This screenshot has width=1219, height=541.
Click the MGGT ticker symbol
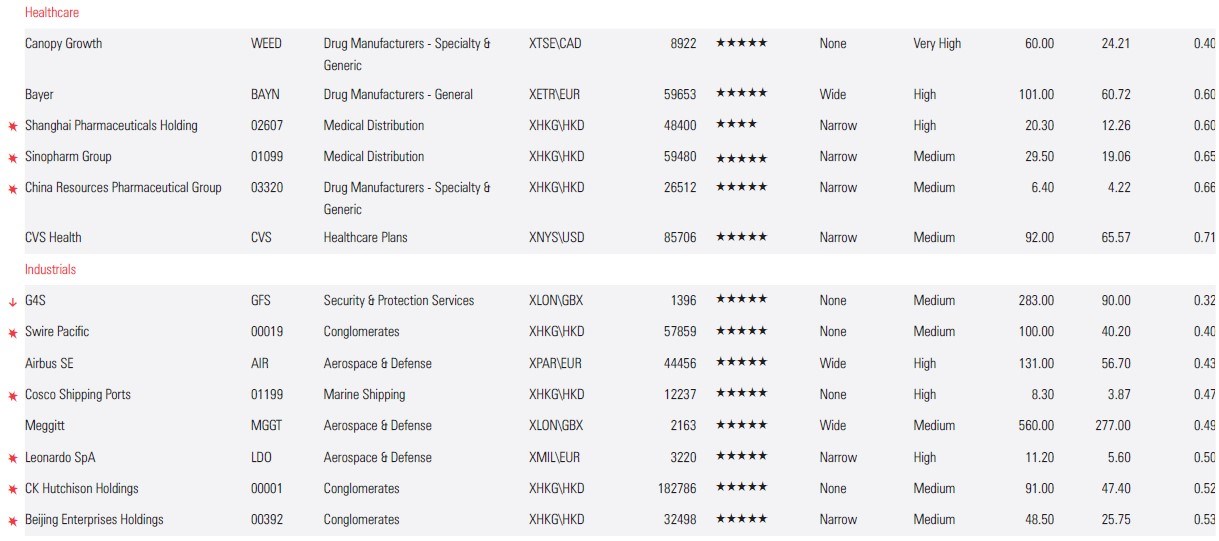coord(266,425)
